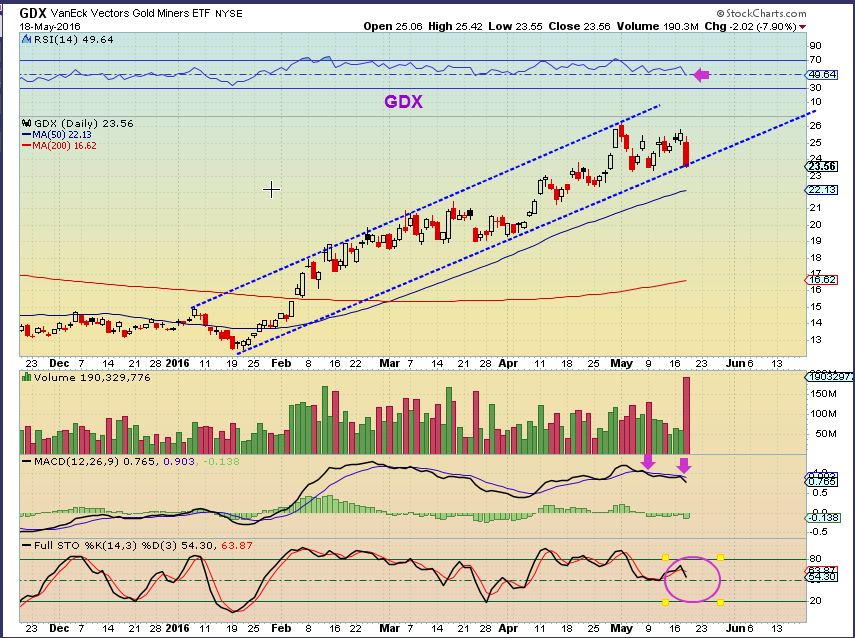Click the High 25.42 value
This screenshot has width=855, height=638.
455,26
